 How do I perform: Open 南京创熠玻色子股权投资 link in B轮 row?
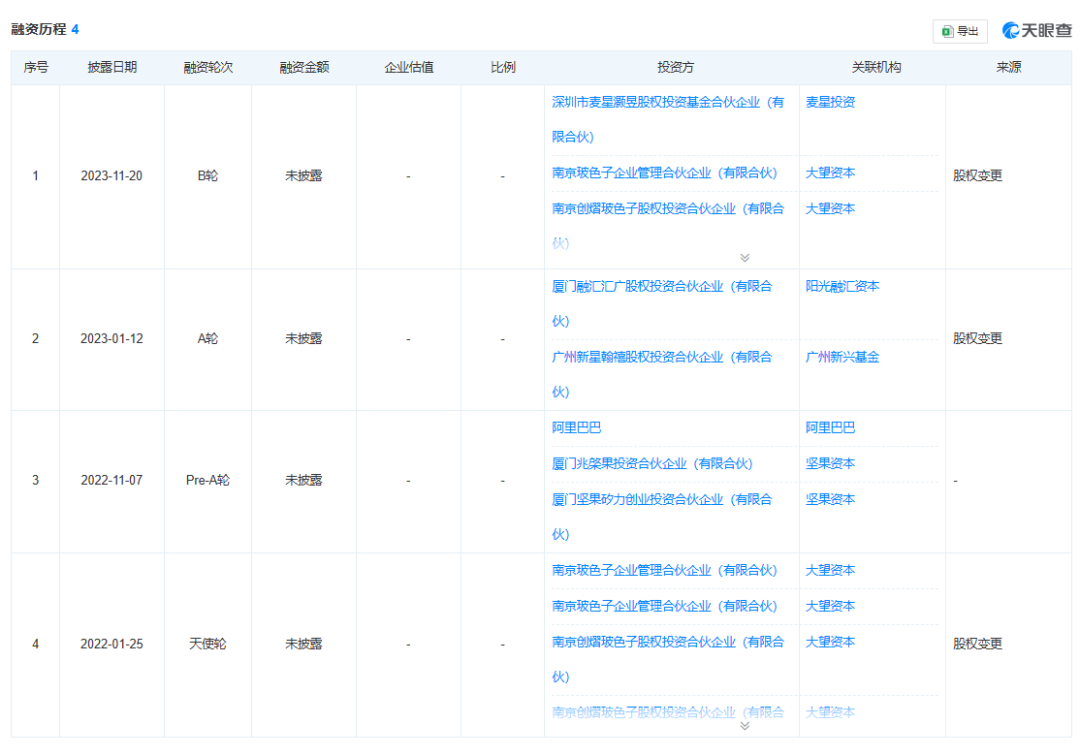667,226
